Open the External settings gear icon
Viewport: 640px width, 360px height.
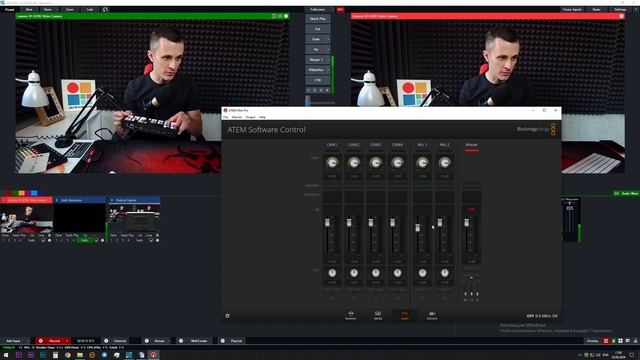[x=106, y=341]
